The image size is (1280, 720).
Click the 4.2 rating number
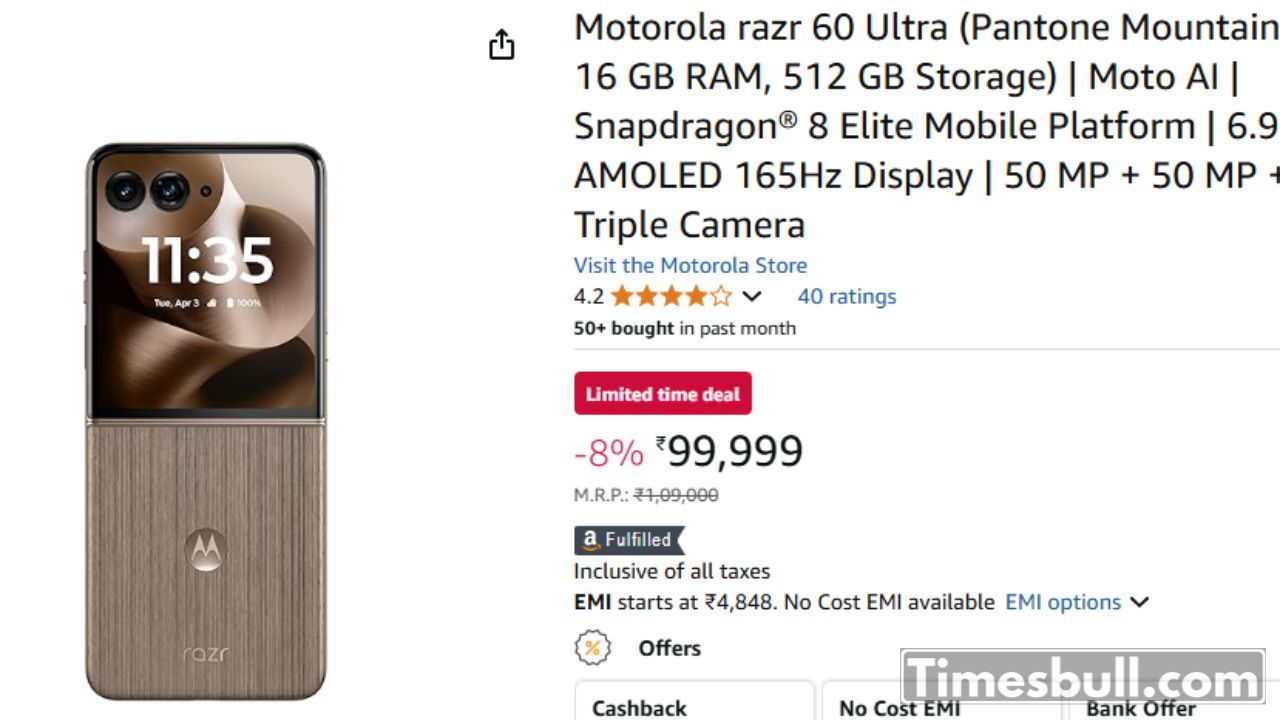(588, 296)
